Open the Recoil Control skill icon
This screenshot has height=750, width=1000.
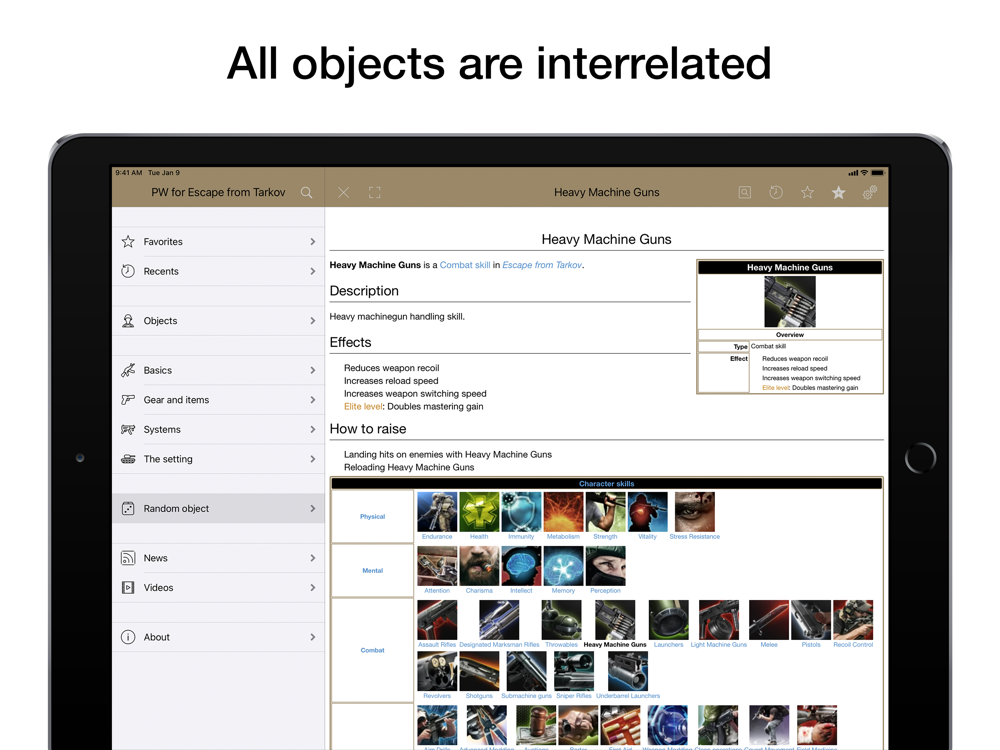pyautogui.click(x=853, y=620)
